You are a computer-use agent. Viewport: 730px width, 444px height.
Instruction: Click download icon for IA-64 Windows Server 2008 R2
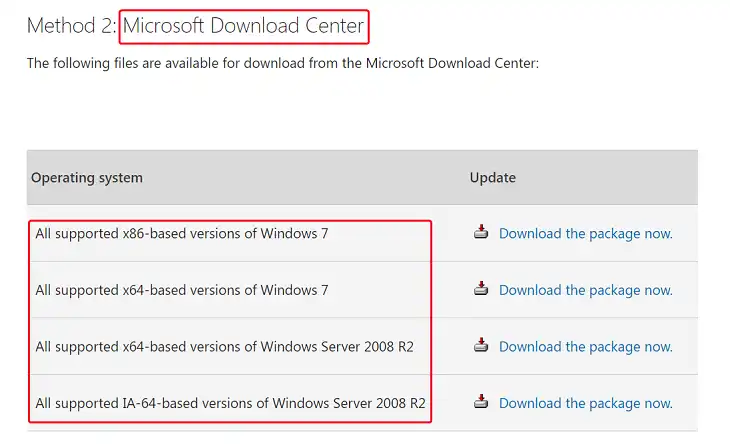[x=481, y=402]
